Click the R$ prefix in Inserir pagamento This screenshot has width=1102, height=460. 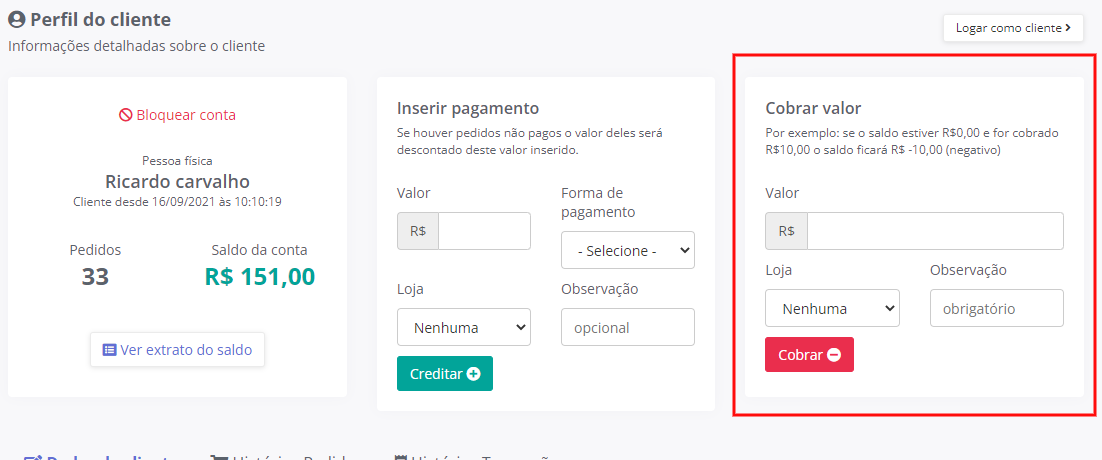[418, 231]
